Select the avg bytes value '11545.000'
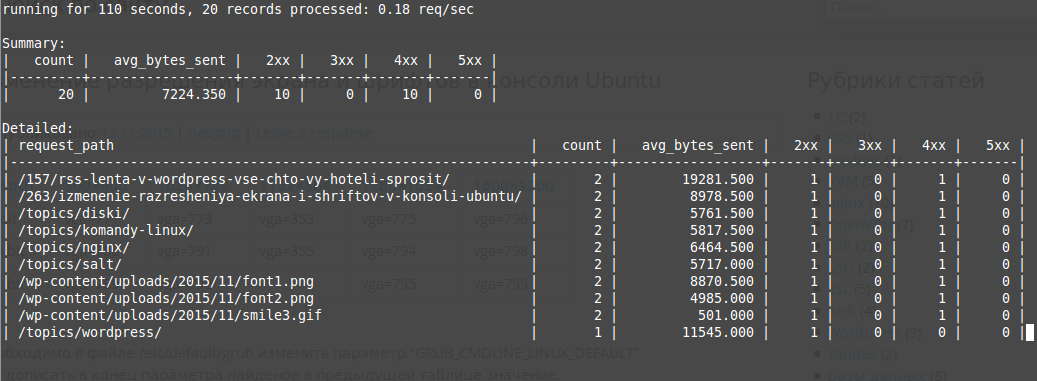 pos(718,333)
